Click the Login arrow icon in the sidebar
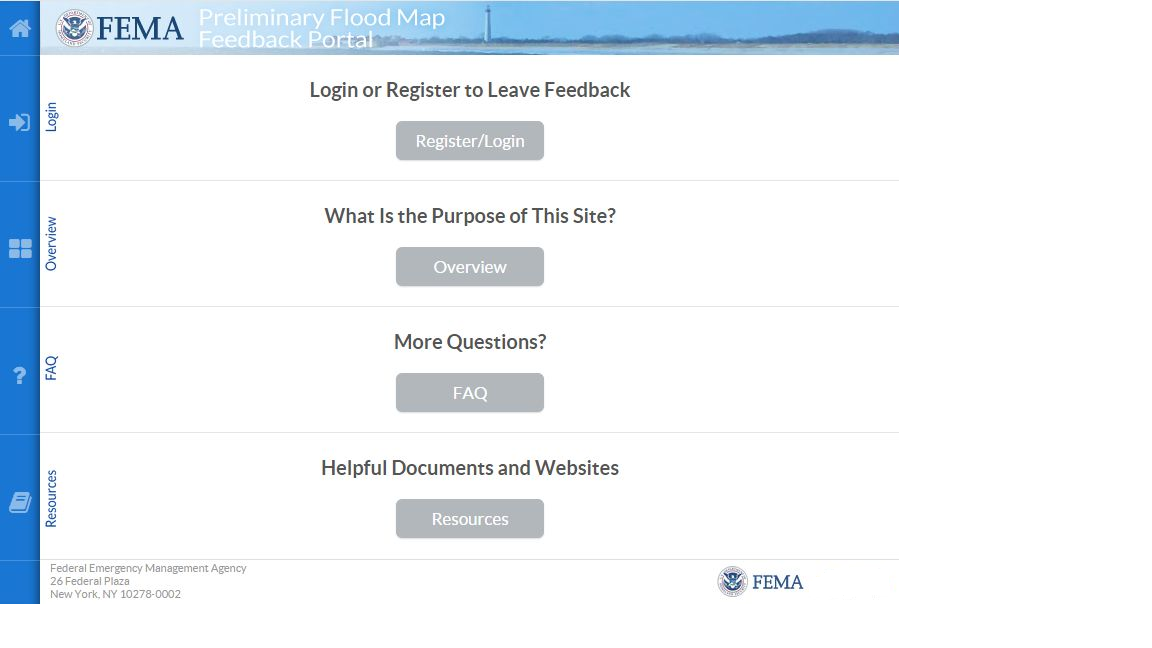Viewport: 1152px width, 648px height. (x=20, y=122)
